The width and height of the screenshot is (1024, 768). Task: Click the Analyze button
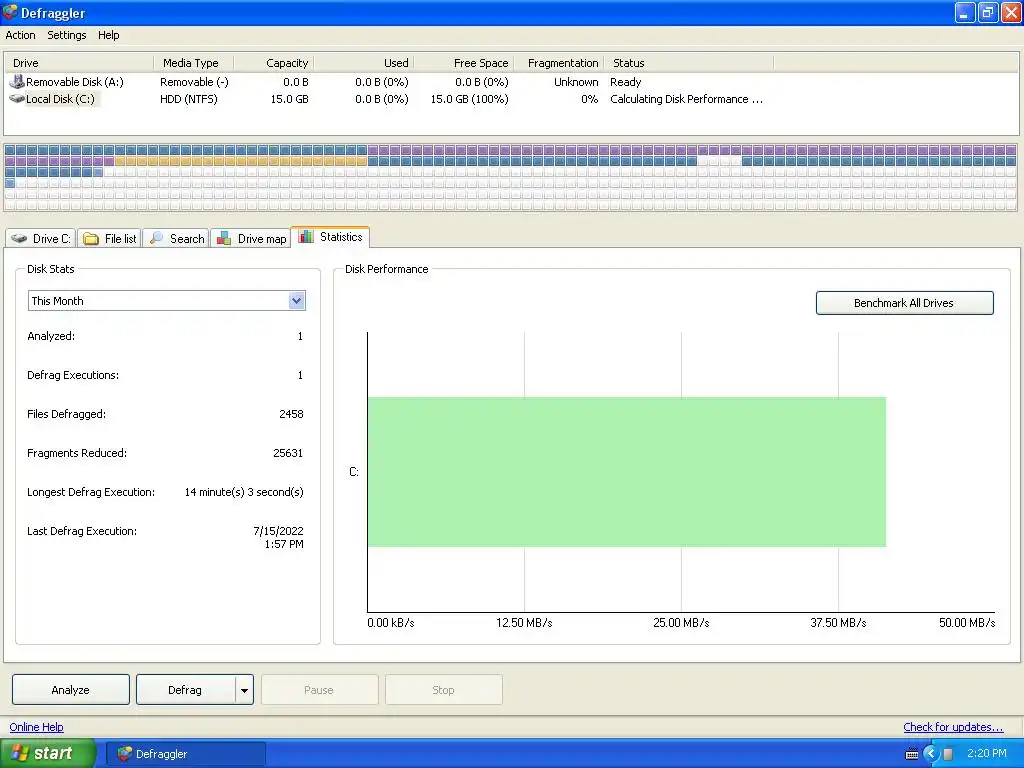(71, 690)
